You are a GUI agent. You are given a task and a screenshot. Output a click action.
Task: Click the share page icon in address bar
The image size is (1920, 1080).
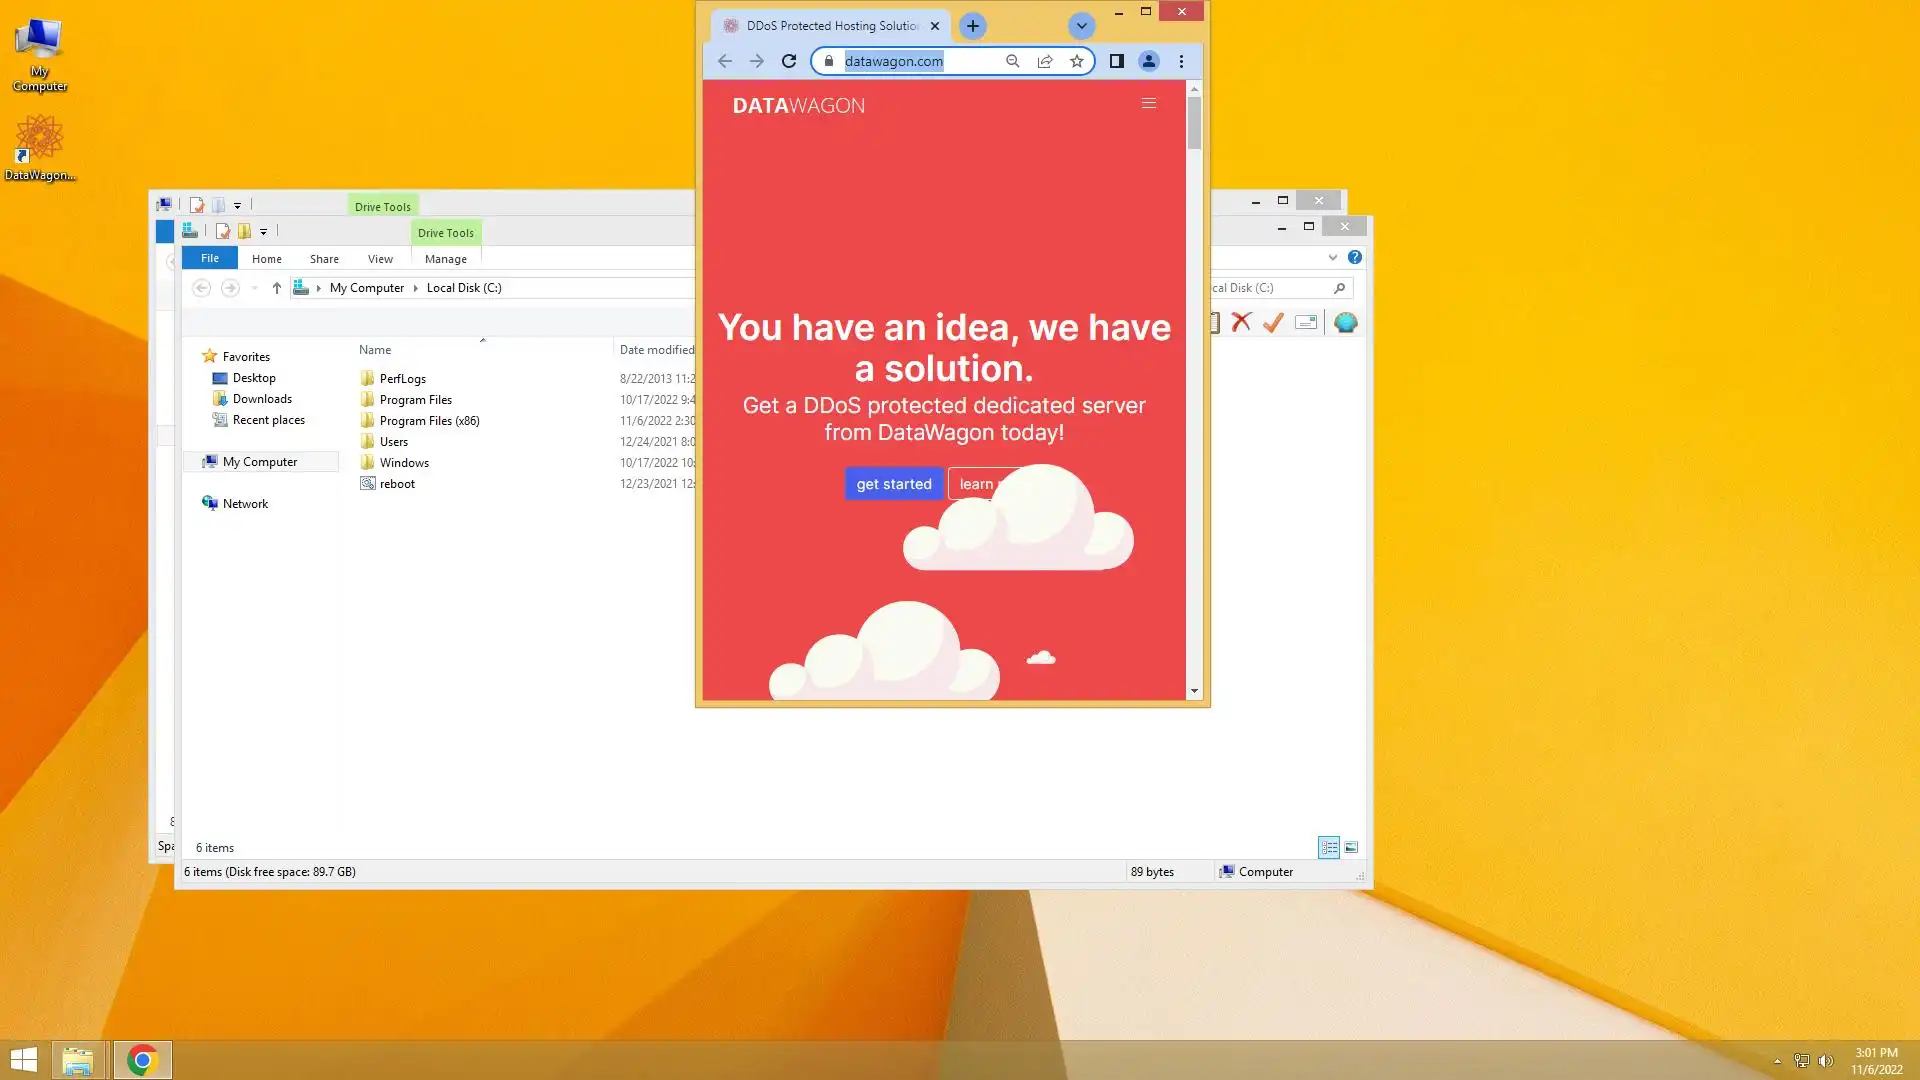(x=1045, y=61)
